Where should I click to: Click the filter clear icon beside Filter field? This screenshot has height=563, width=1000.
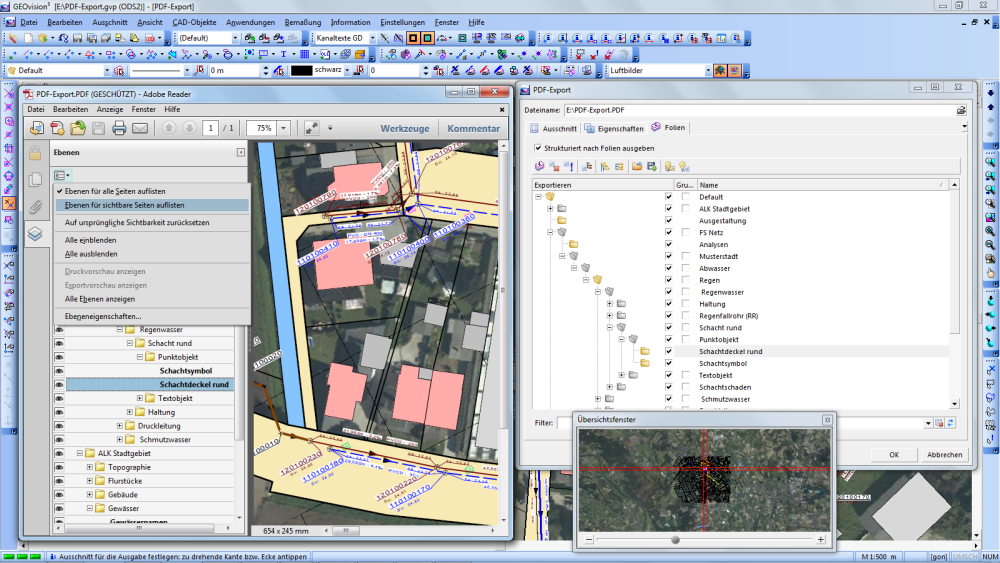click(939, 423)
